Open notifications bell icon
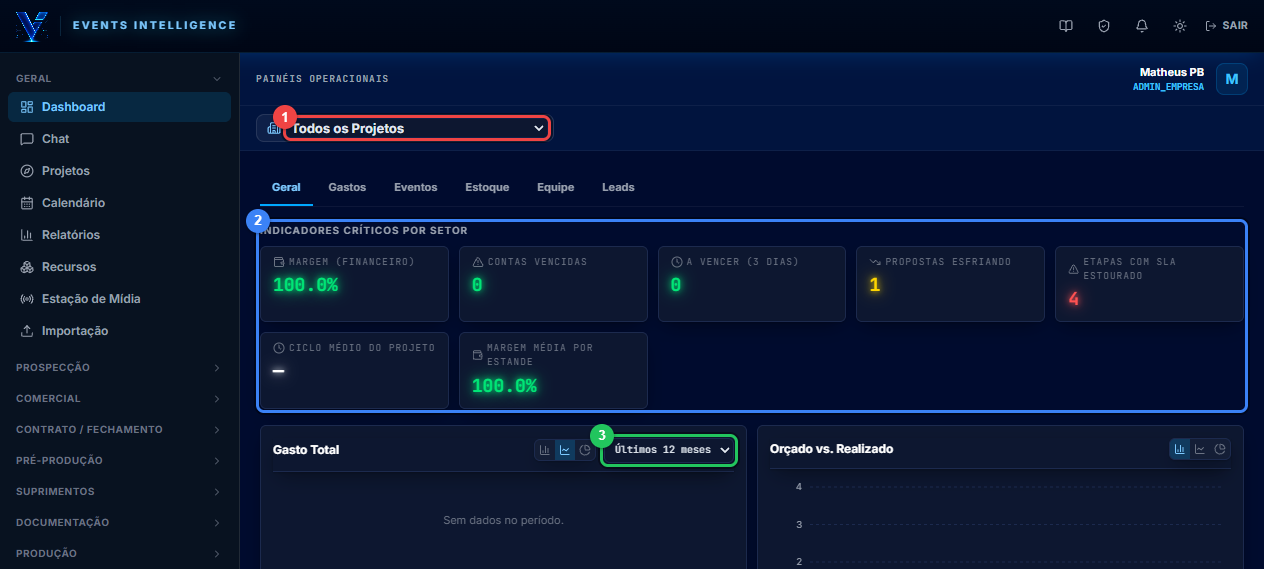This screenshot has height=569, width=1264. (x=1142, y=26)
